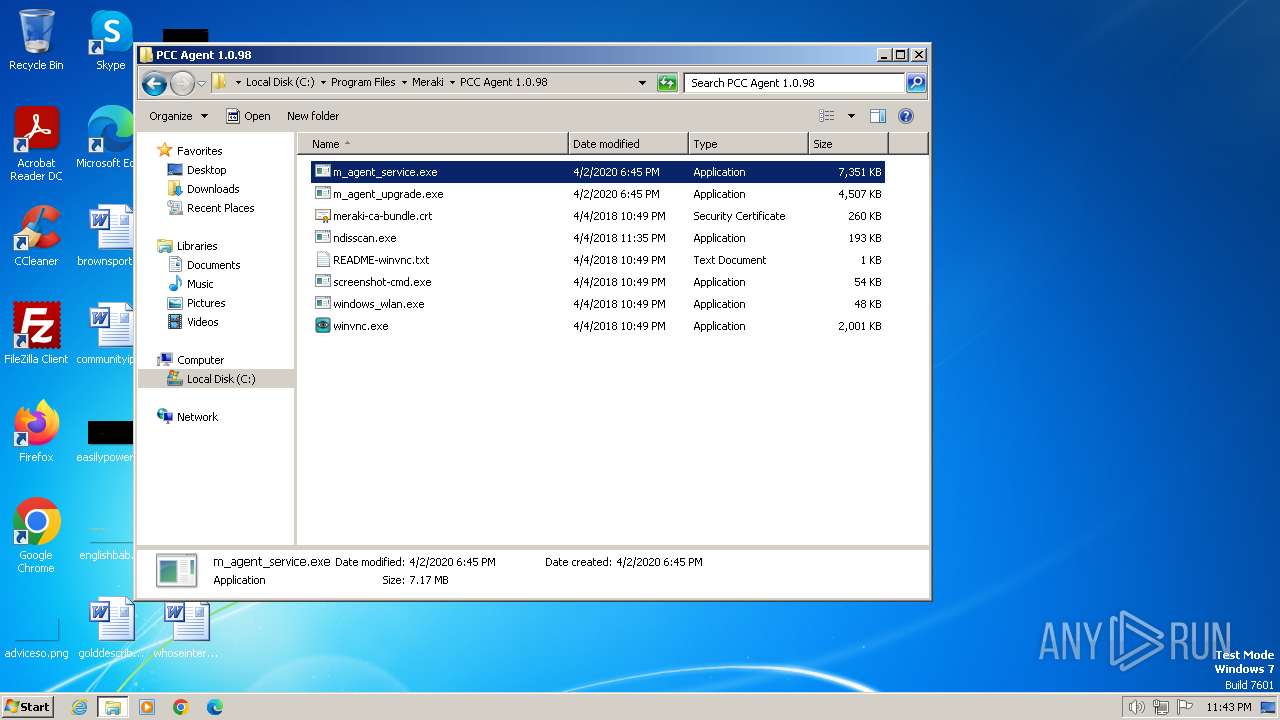Open Chrome from taskbar
Image resolution: width=1280 pixels, height=720 pixels.
pos(181,707)
